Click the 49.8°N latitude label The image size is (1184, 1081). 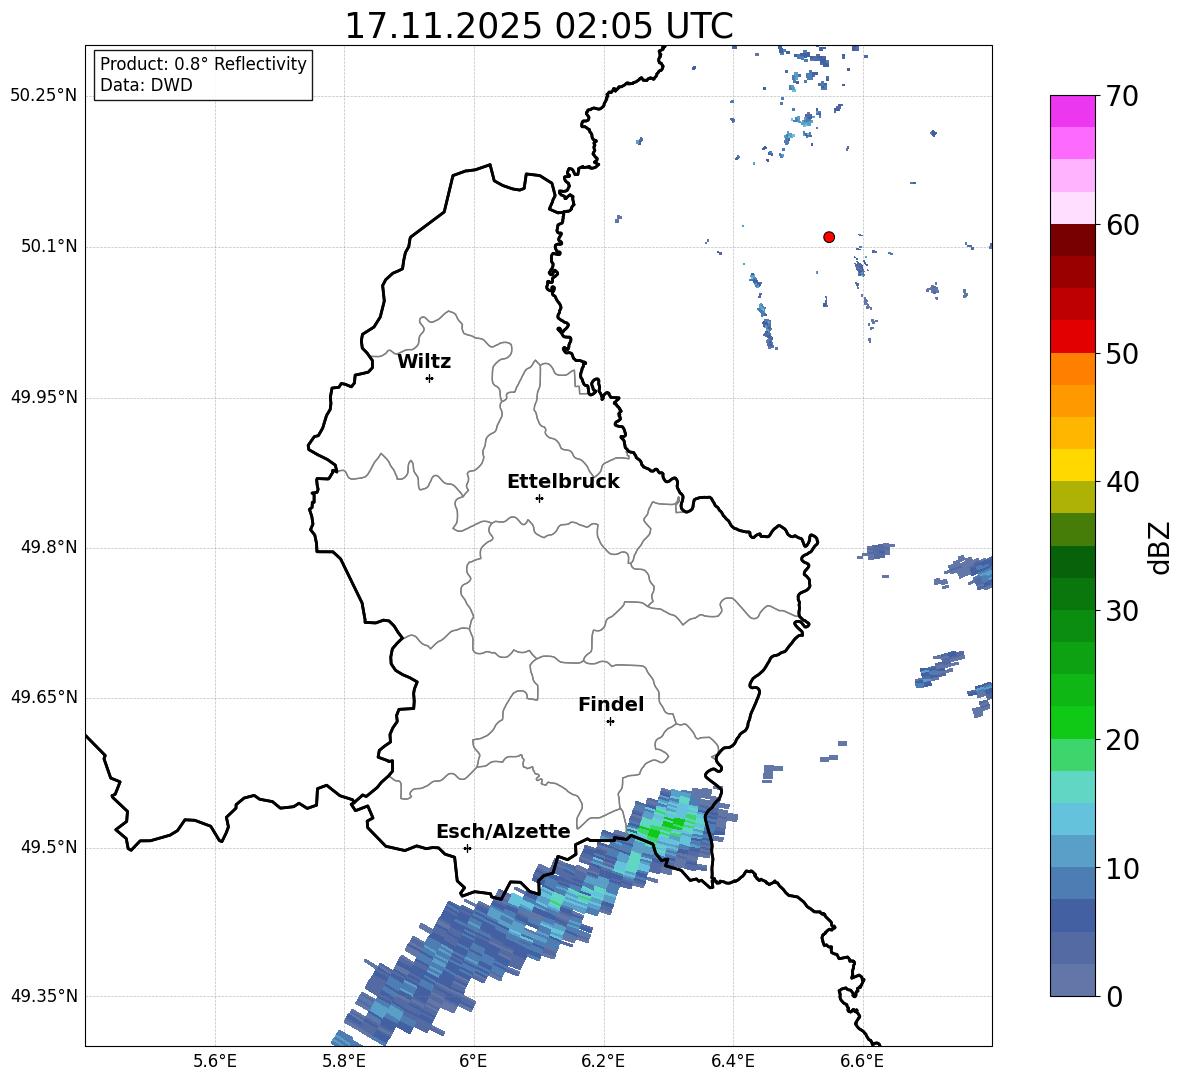(49, 547)
